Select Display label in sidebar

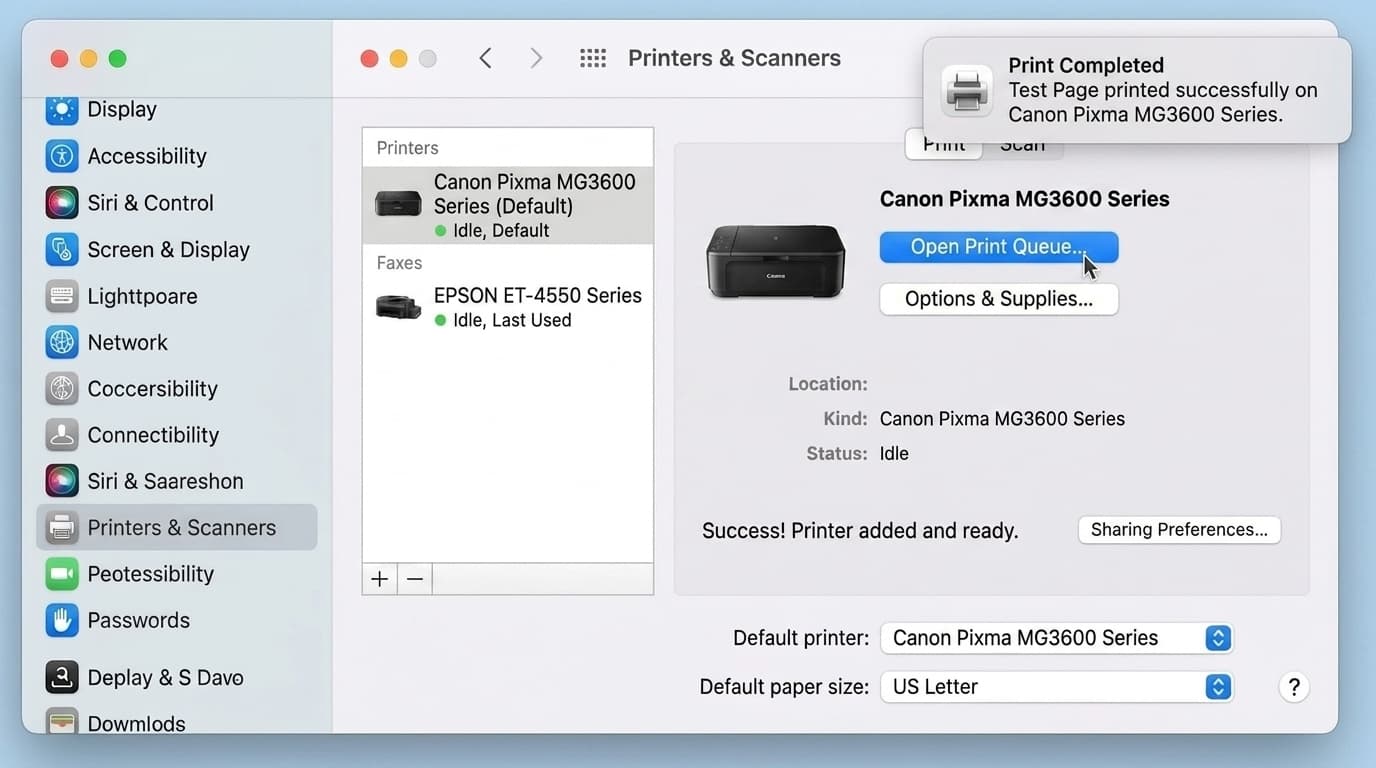tap(122, 109)
